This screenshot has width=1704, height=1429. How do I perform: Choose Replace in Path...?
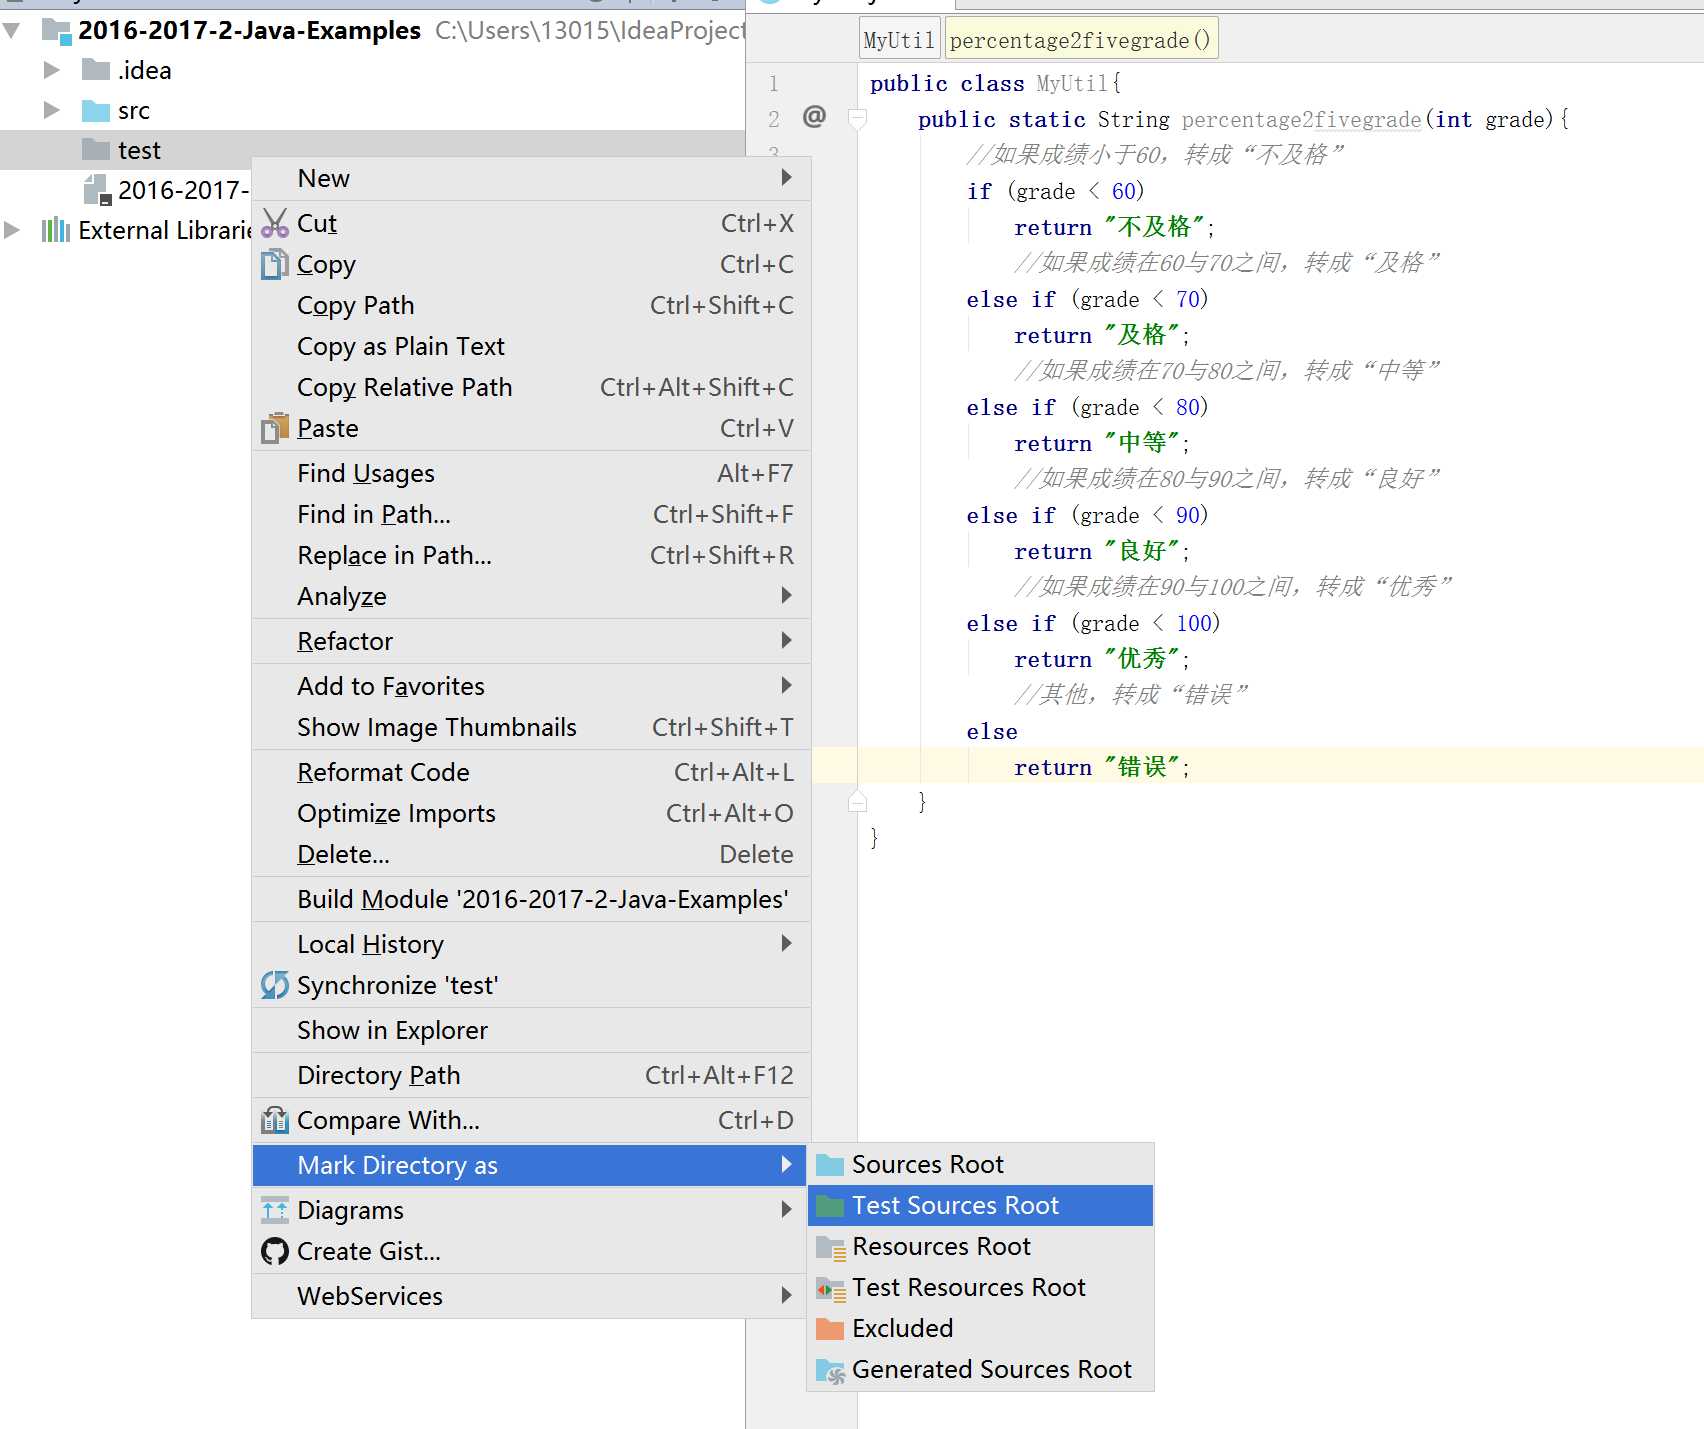[x=531, y=555]
